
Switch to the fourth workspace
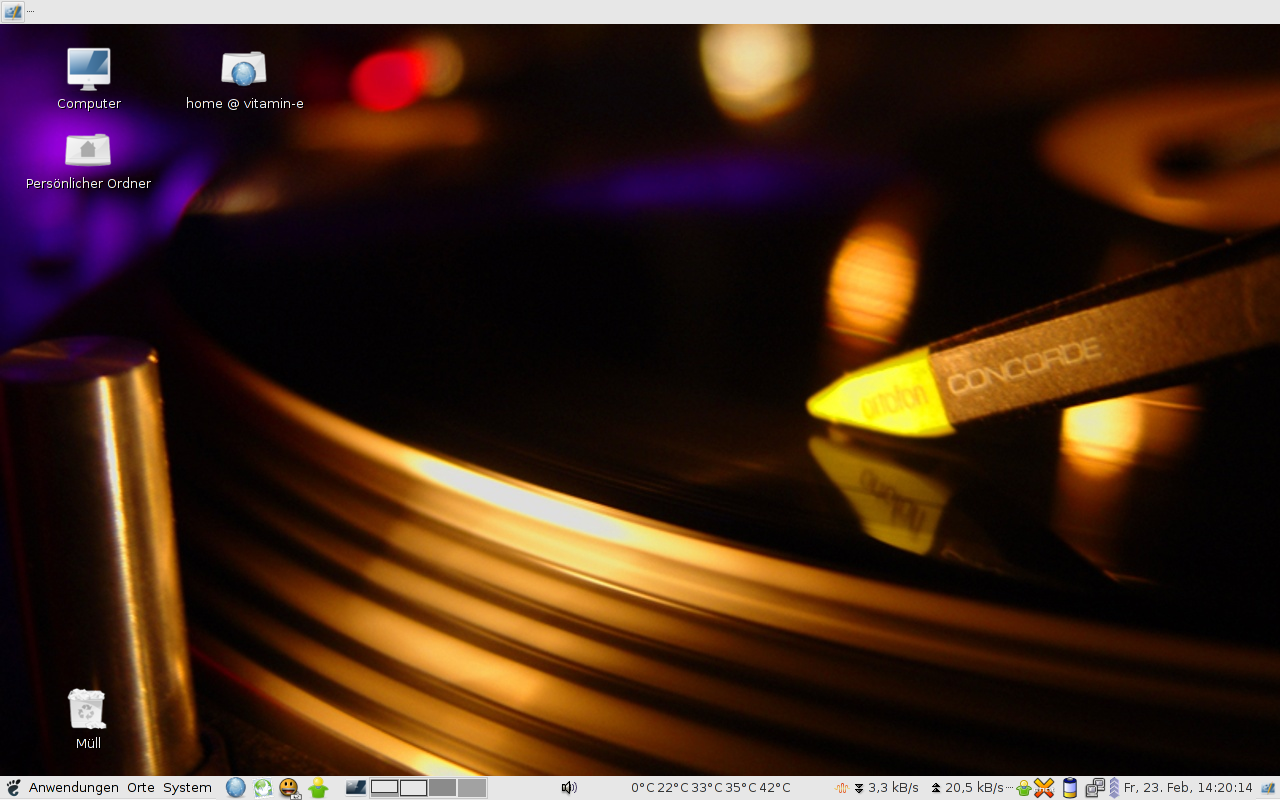472,788
